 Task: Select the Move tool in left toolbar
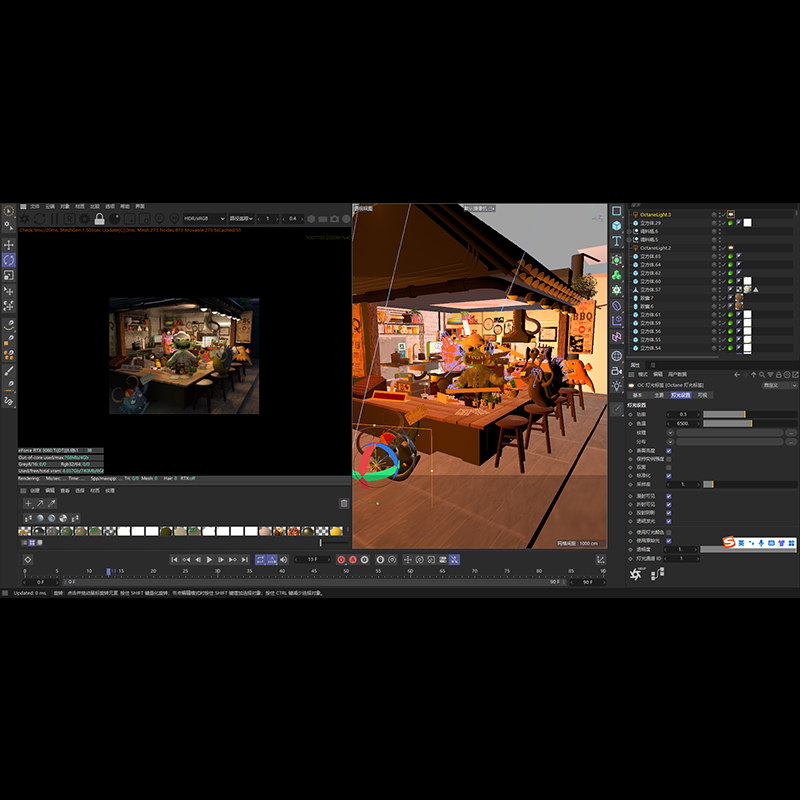click(x=9, y=244)
